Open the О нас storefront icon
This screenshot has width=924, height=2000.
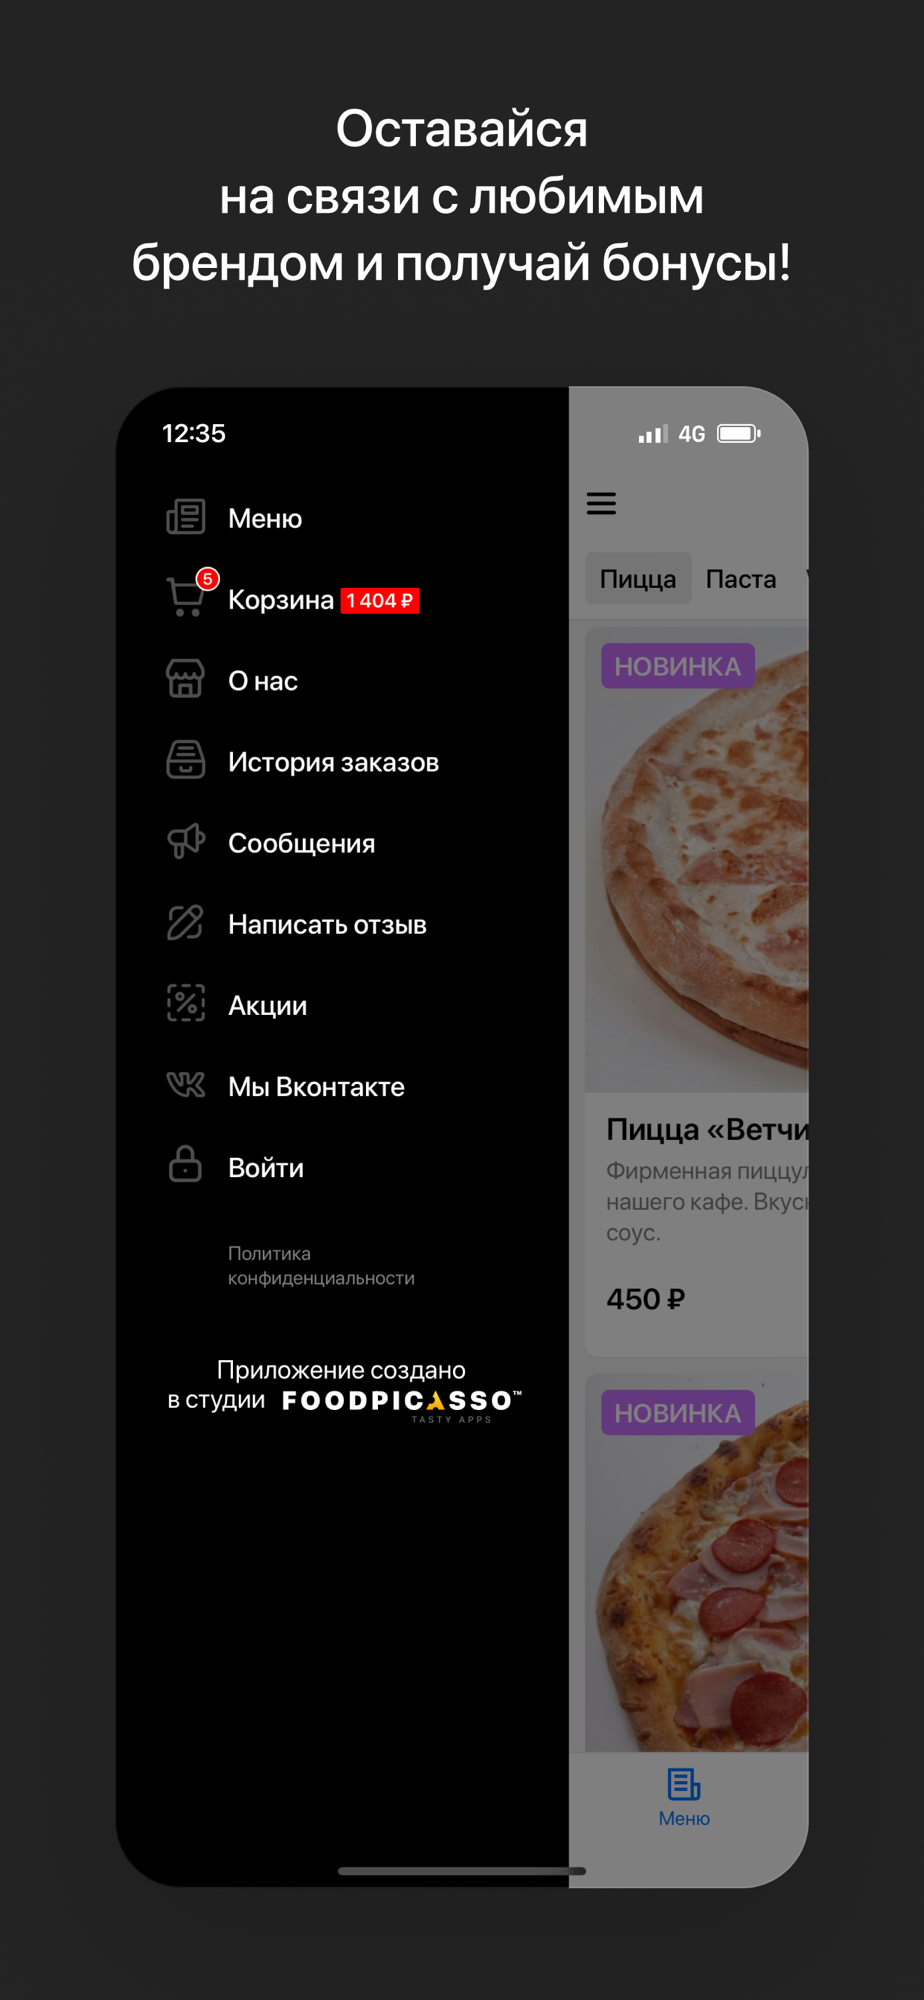point(186,679)
